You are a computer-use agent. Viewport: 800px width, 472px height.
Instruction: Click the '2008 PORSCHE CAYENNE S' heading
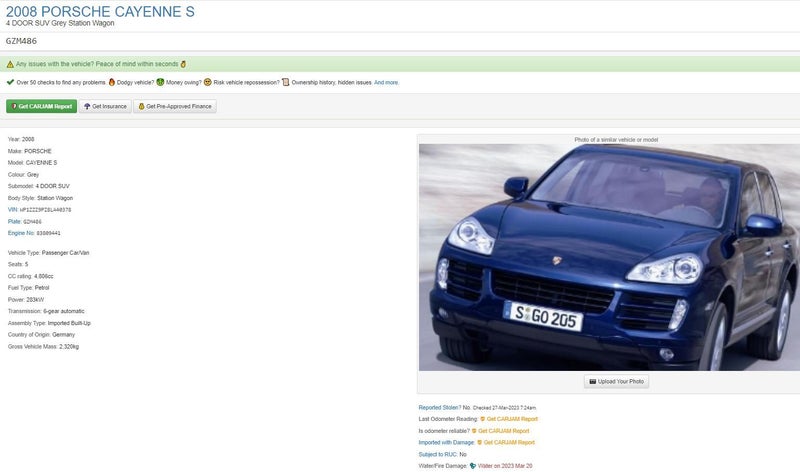click(100, 11)
